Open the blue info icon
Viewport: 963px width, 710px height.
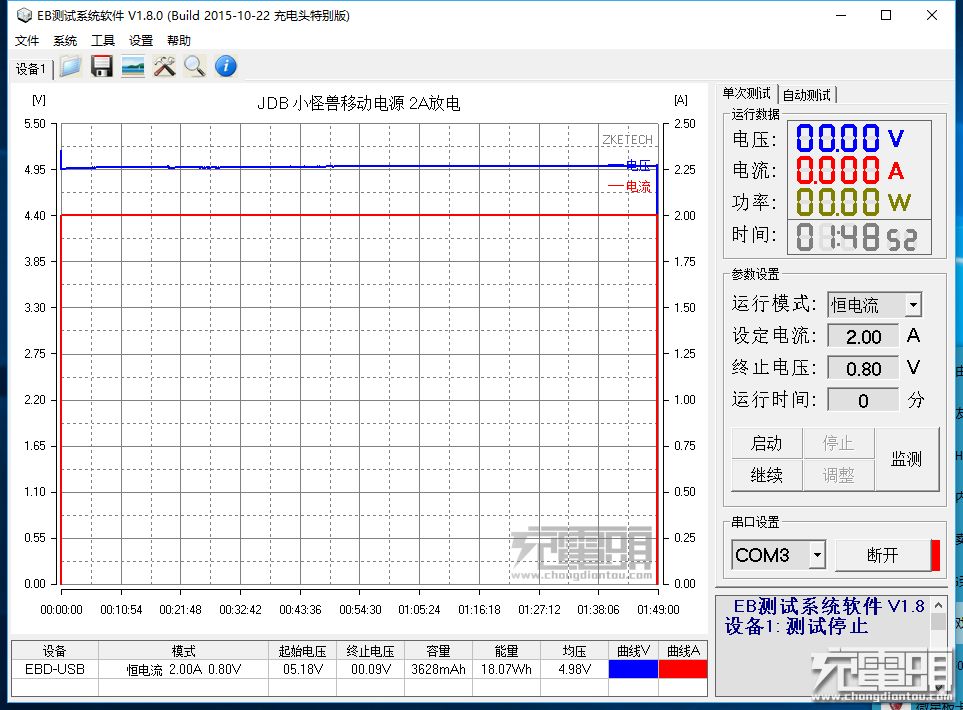pyautogui.click(x=226, y=66)
